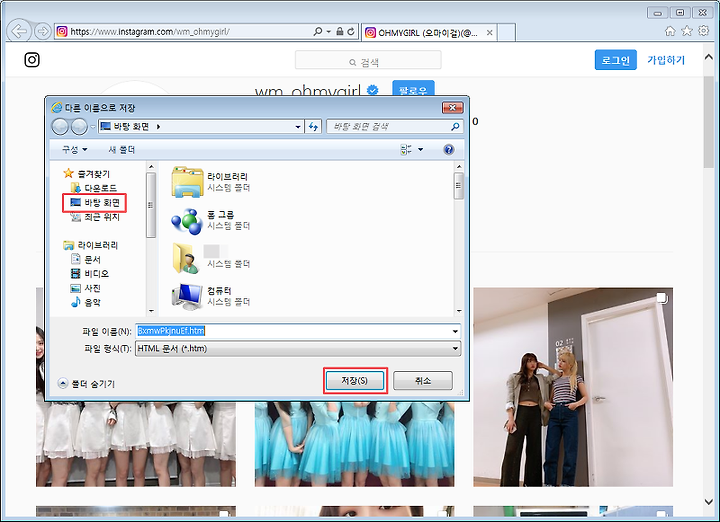Select the user profile folder icon

(186, 258)
